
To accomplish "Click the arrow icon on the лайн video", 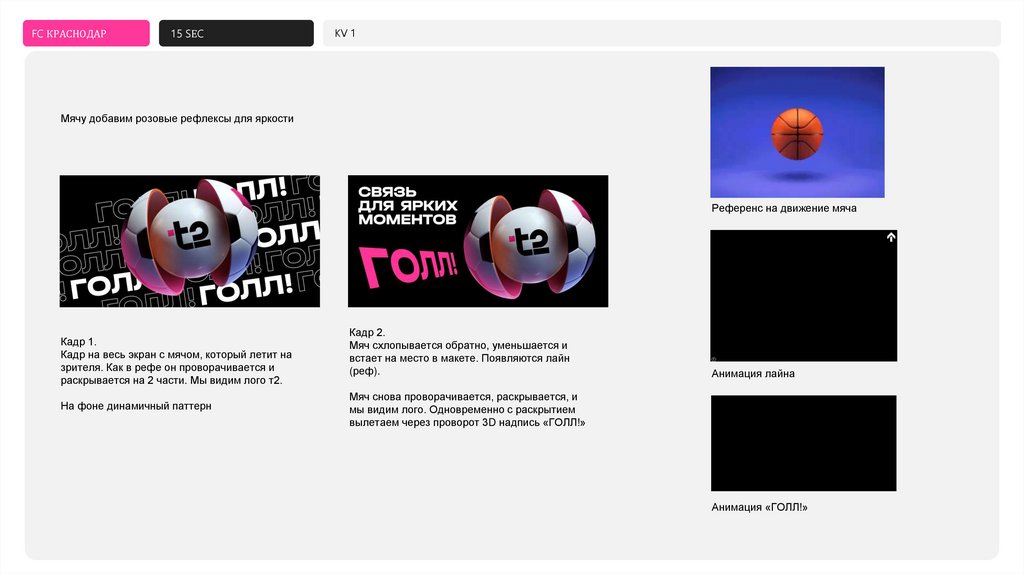I will [x=891, y=238].
